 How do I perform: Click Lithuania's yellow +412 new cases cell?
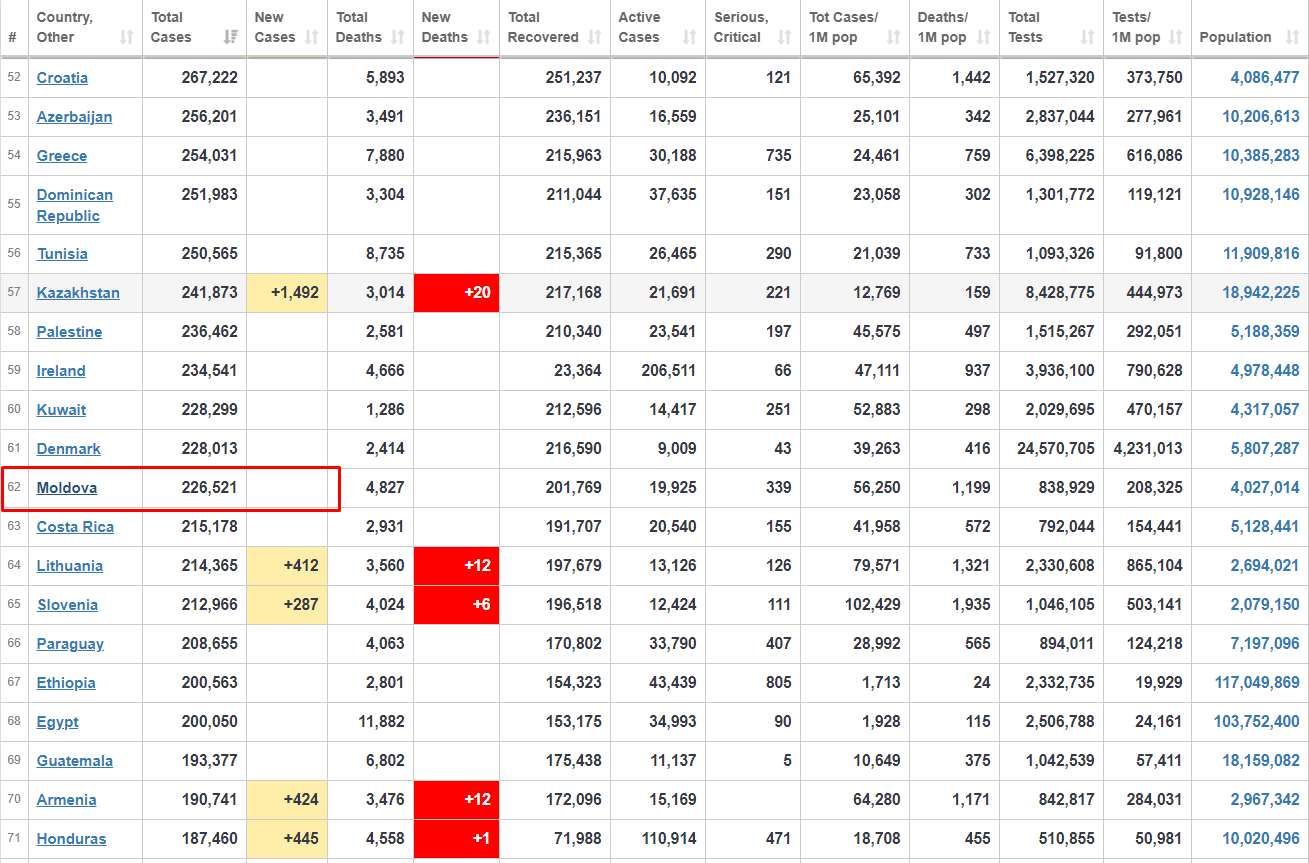(286, 566)
